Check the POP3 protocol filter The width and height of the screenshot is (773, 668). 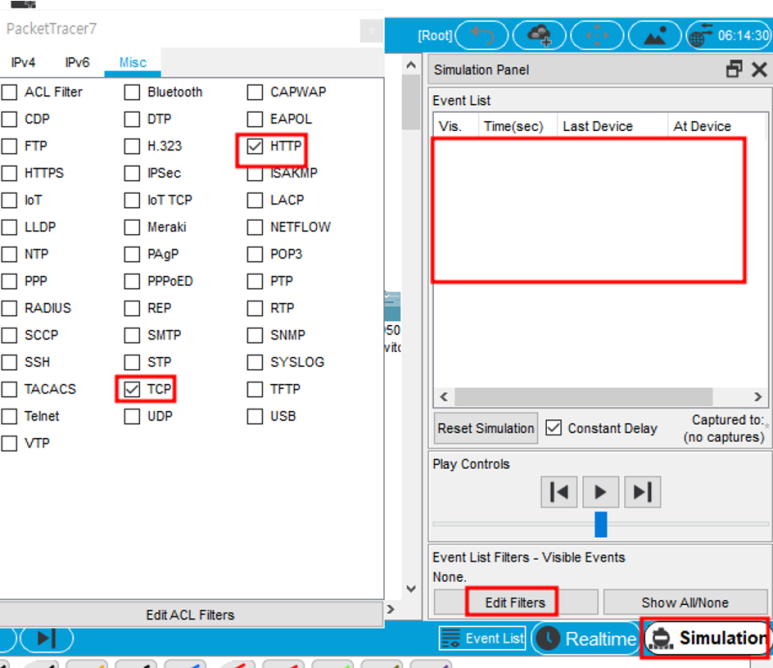255,254
